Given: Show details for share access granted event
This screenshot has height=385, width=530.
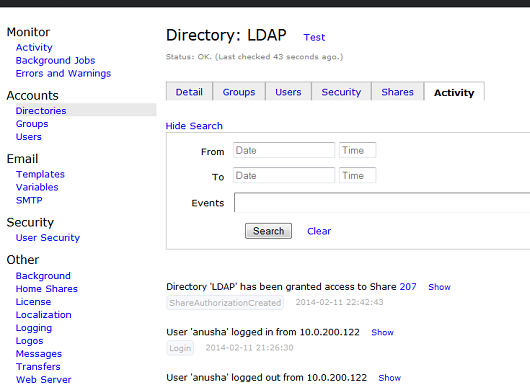Looking at the screenshot, I should coord(439,287).
